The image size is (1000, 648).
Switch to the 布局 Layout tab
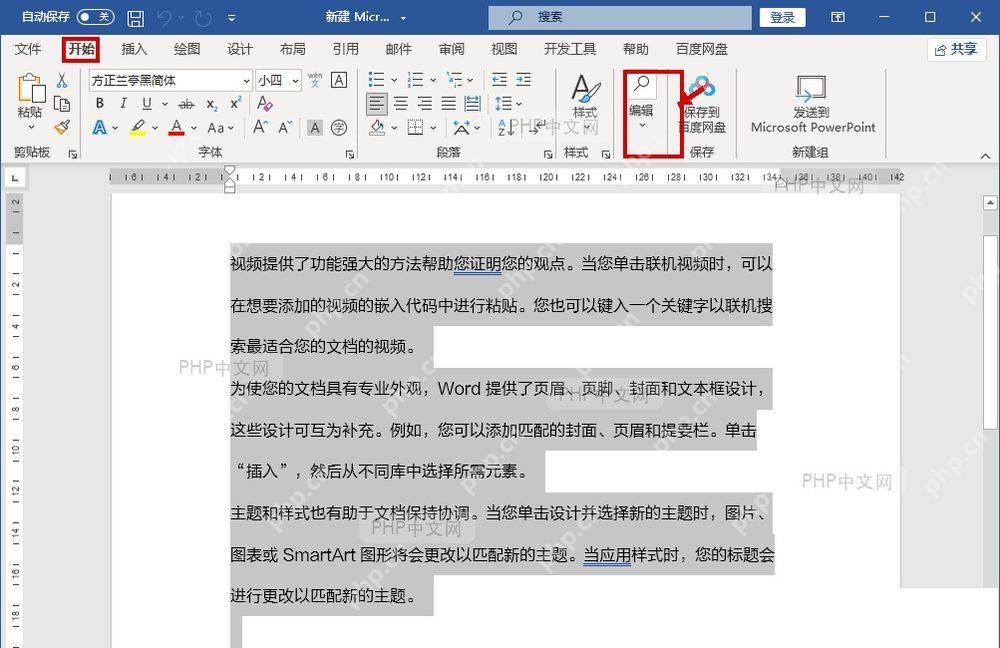click(293, 49)
